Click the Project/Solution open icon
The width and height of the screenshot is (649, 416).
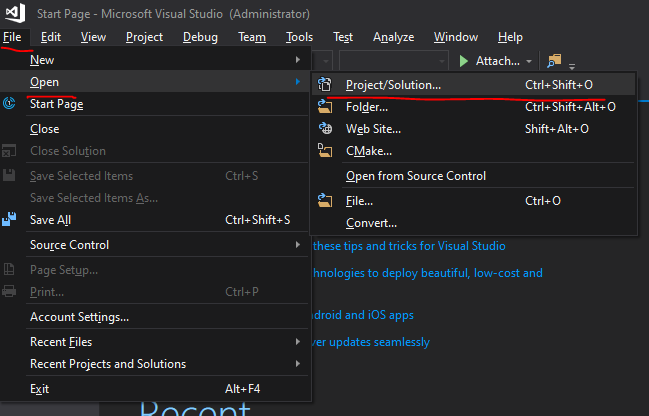[325, 85]
